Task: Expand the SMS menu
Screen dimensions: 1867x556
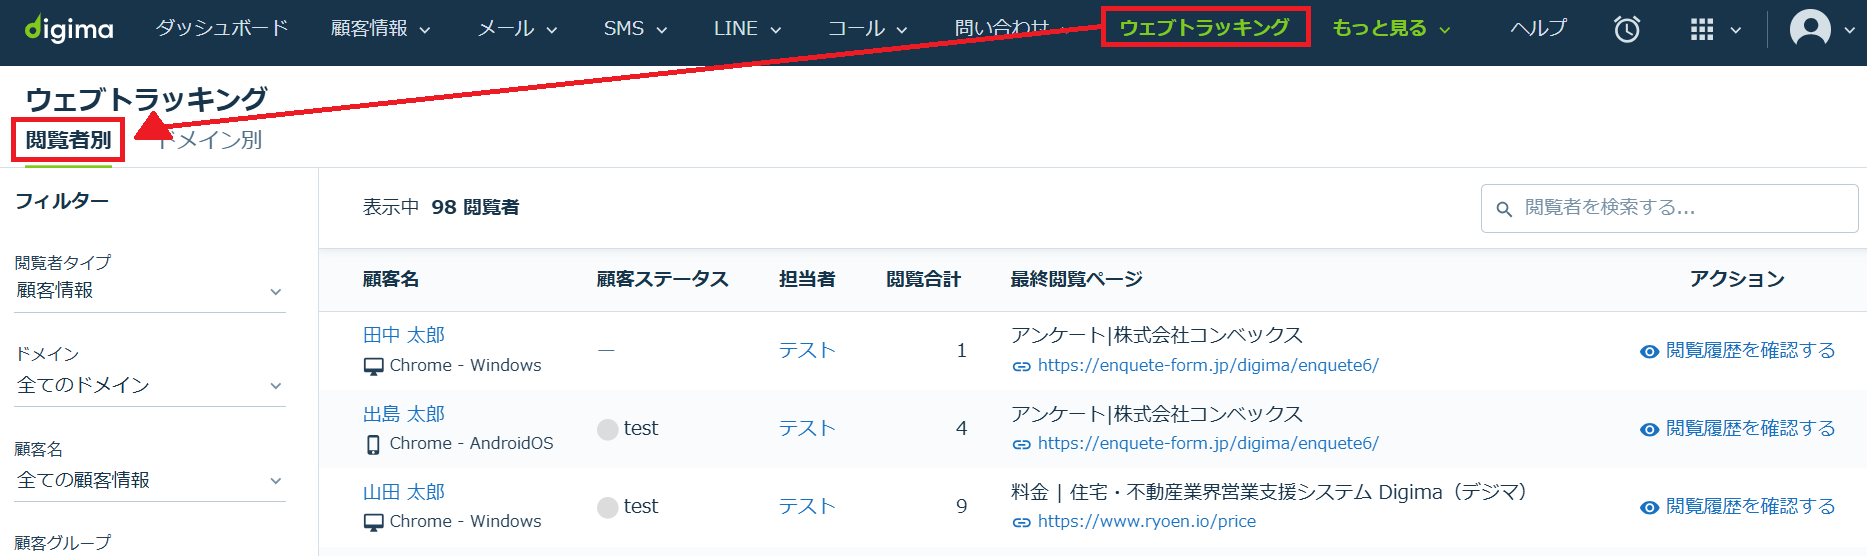Action: (635, 28)
